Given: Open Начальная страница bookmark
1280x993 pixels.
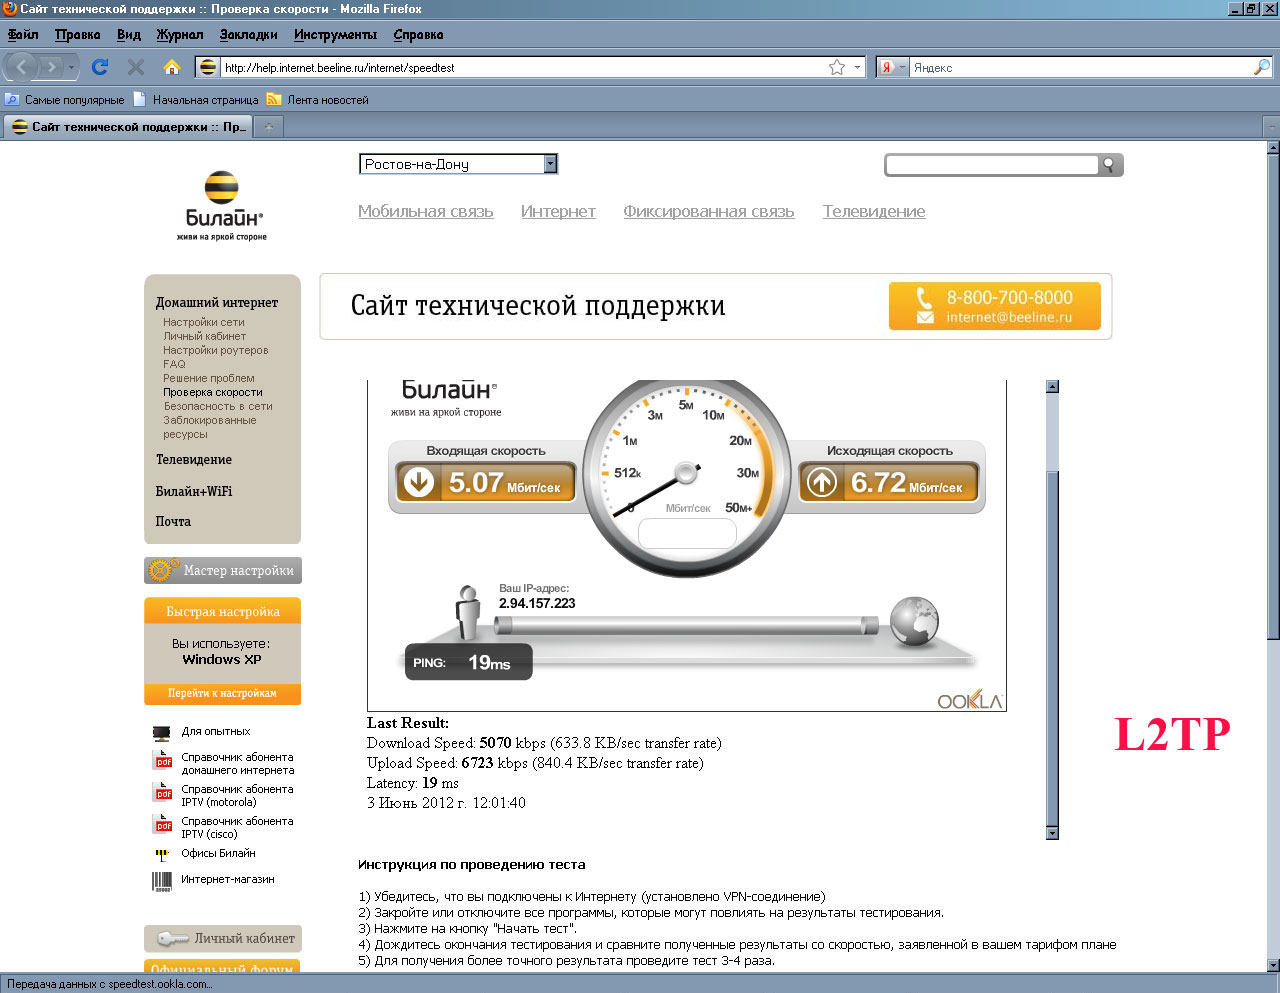Looking at the screenshot, I should (x=196, y=100).
